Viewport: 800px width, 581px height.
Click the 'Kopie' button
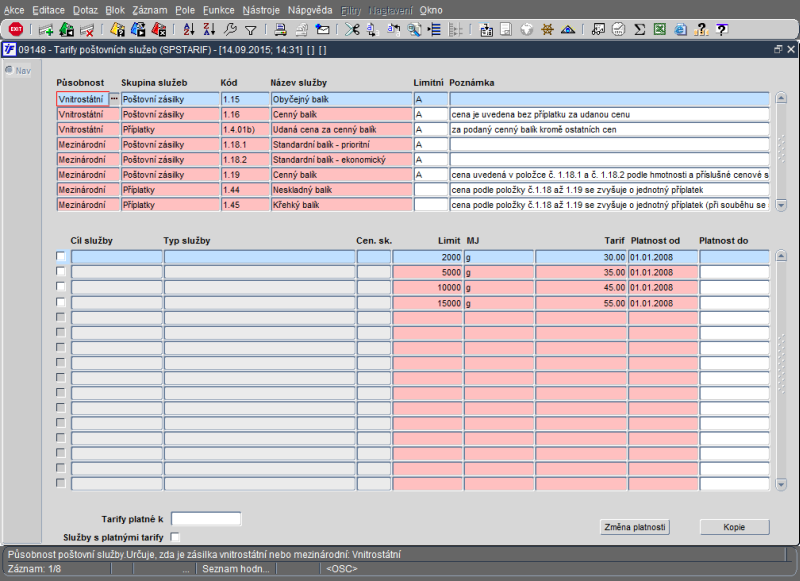click(x=733, y=527)
